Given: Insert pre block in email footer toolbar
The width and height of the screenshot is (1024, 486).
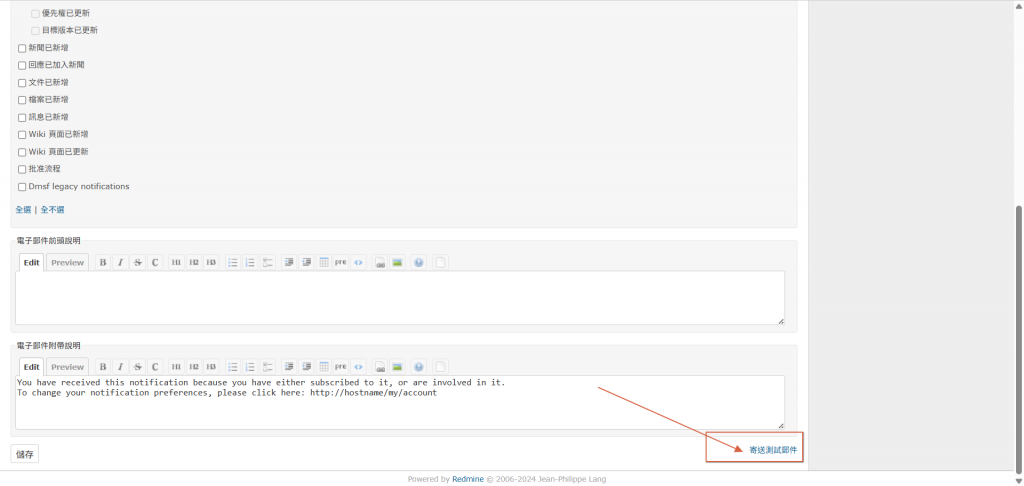Looking at the screenshot, I should click(341, 367).
